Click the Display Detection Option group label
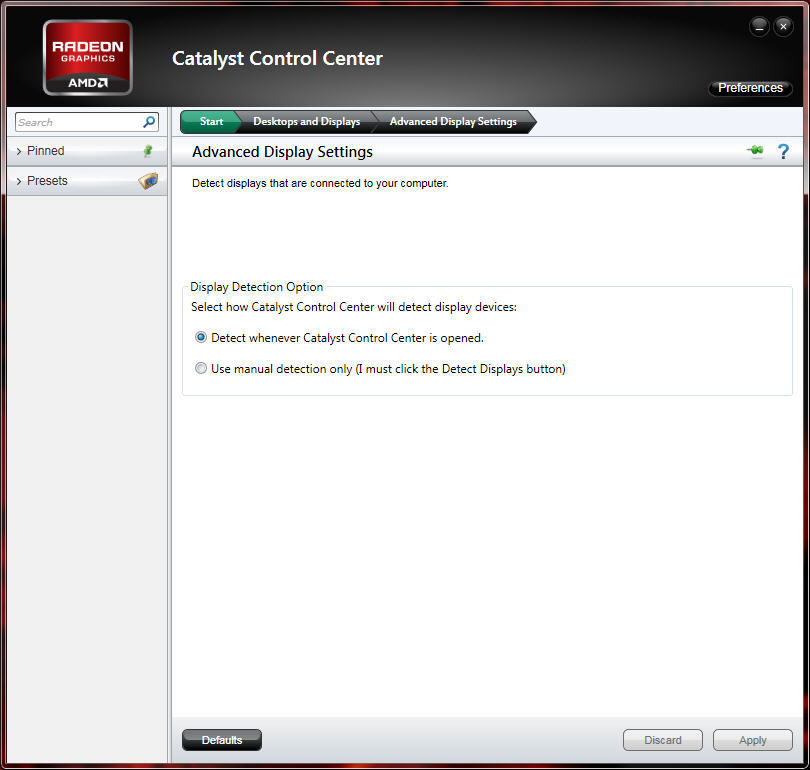Screen dimensions: 810x770 click(257, 287)
